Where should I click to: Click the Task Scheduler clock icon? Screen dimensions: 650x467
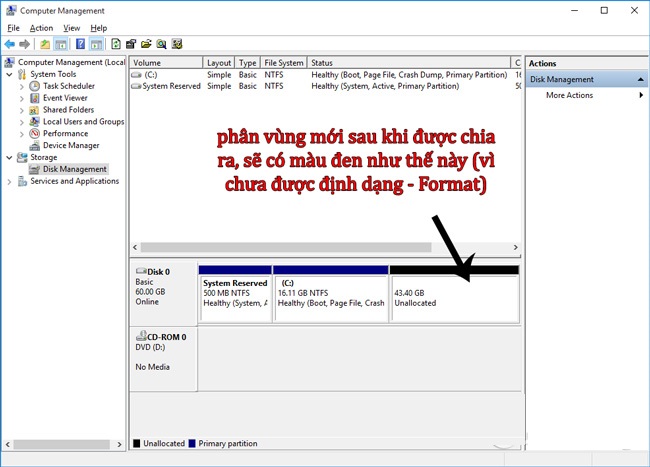[x=35, y=86]
